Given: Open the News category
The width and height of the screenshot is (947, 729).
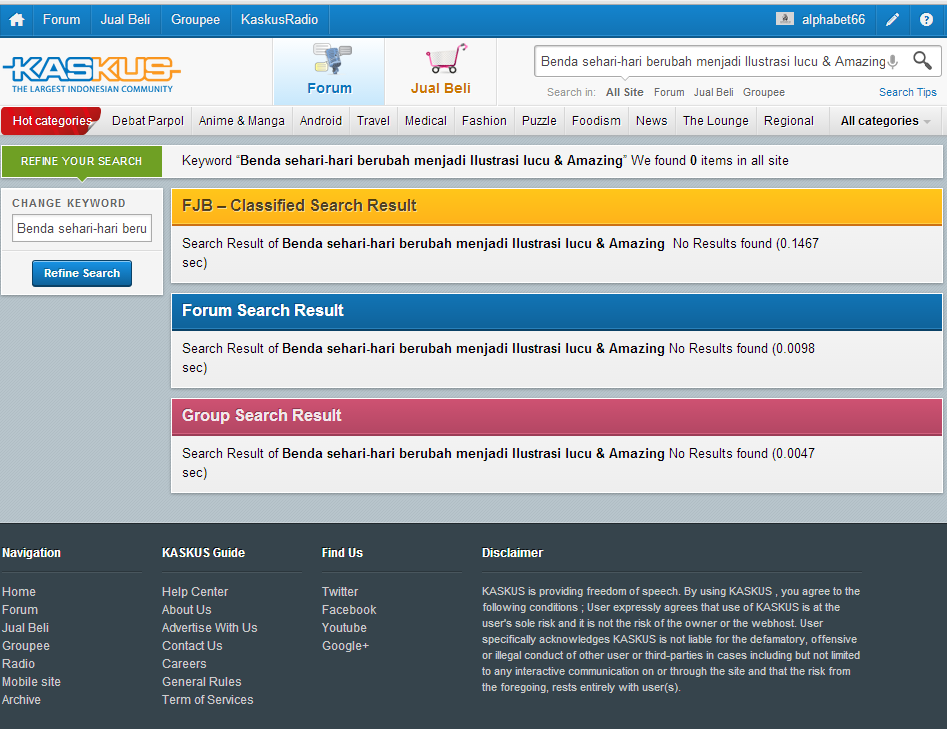Looking at the screenshot, I should click(x=652, y=121).
